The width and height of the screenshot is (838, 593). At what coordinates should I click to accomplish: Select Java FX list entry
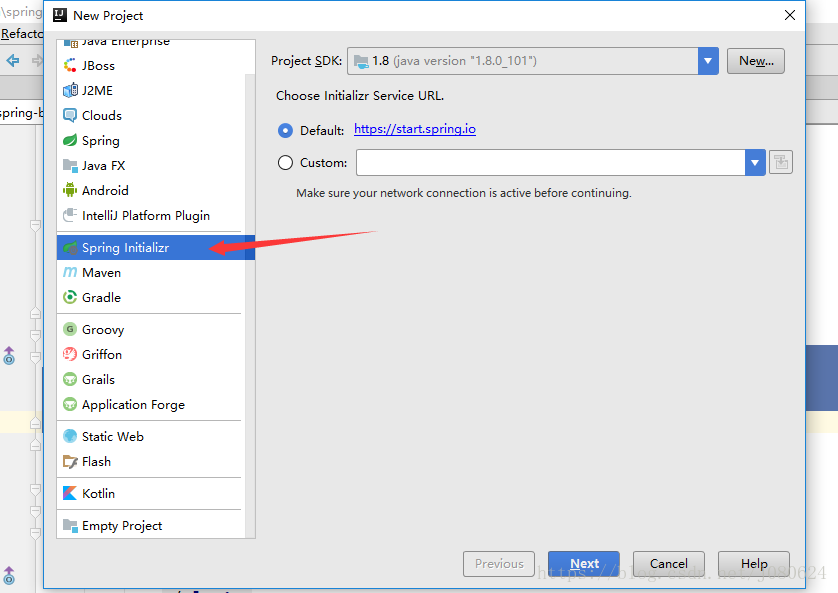click(156, 166)
